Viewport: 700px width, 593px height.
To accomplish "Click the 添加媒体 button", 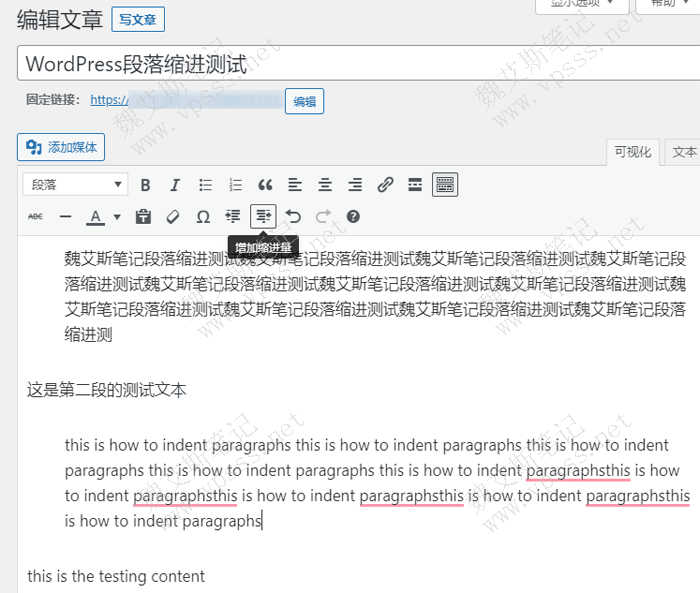I will (x=61, y=147).
